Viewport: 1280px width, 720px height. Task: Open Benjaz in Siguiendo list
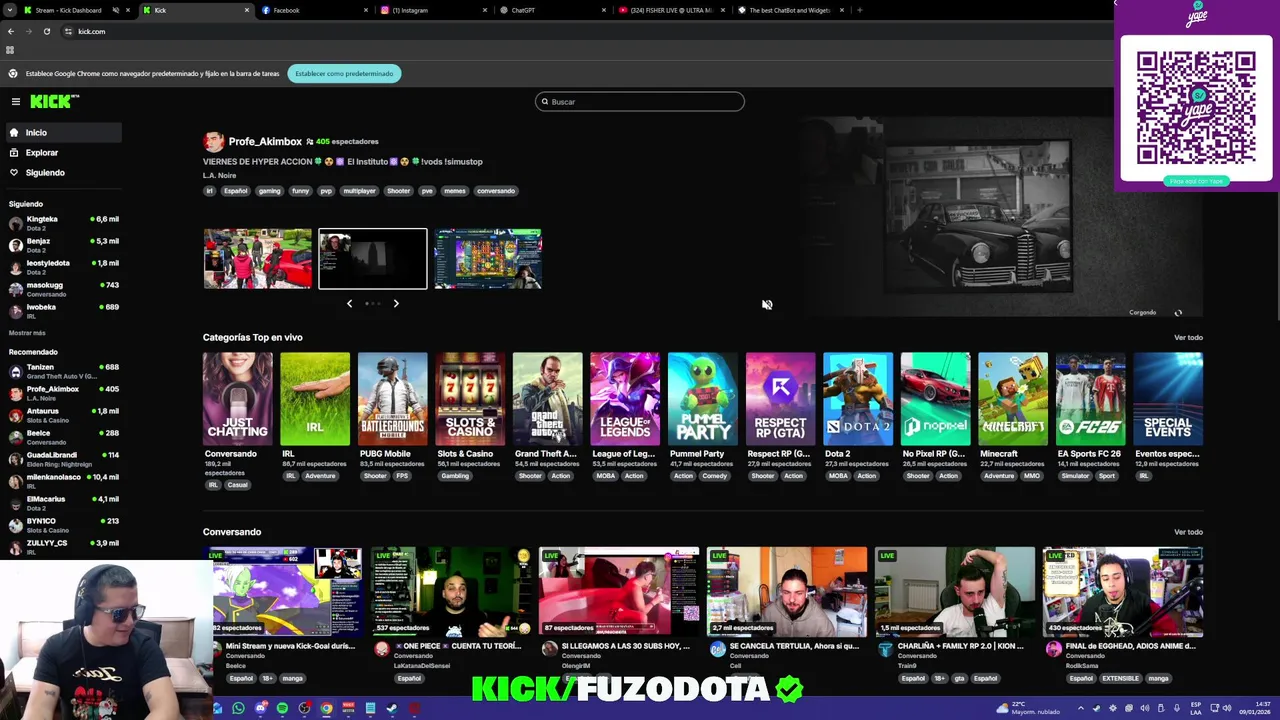pos(64,245)
